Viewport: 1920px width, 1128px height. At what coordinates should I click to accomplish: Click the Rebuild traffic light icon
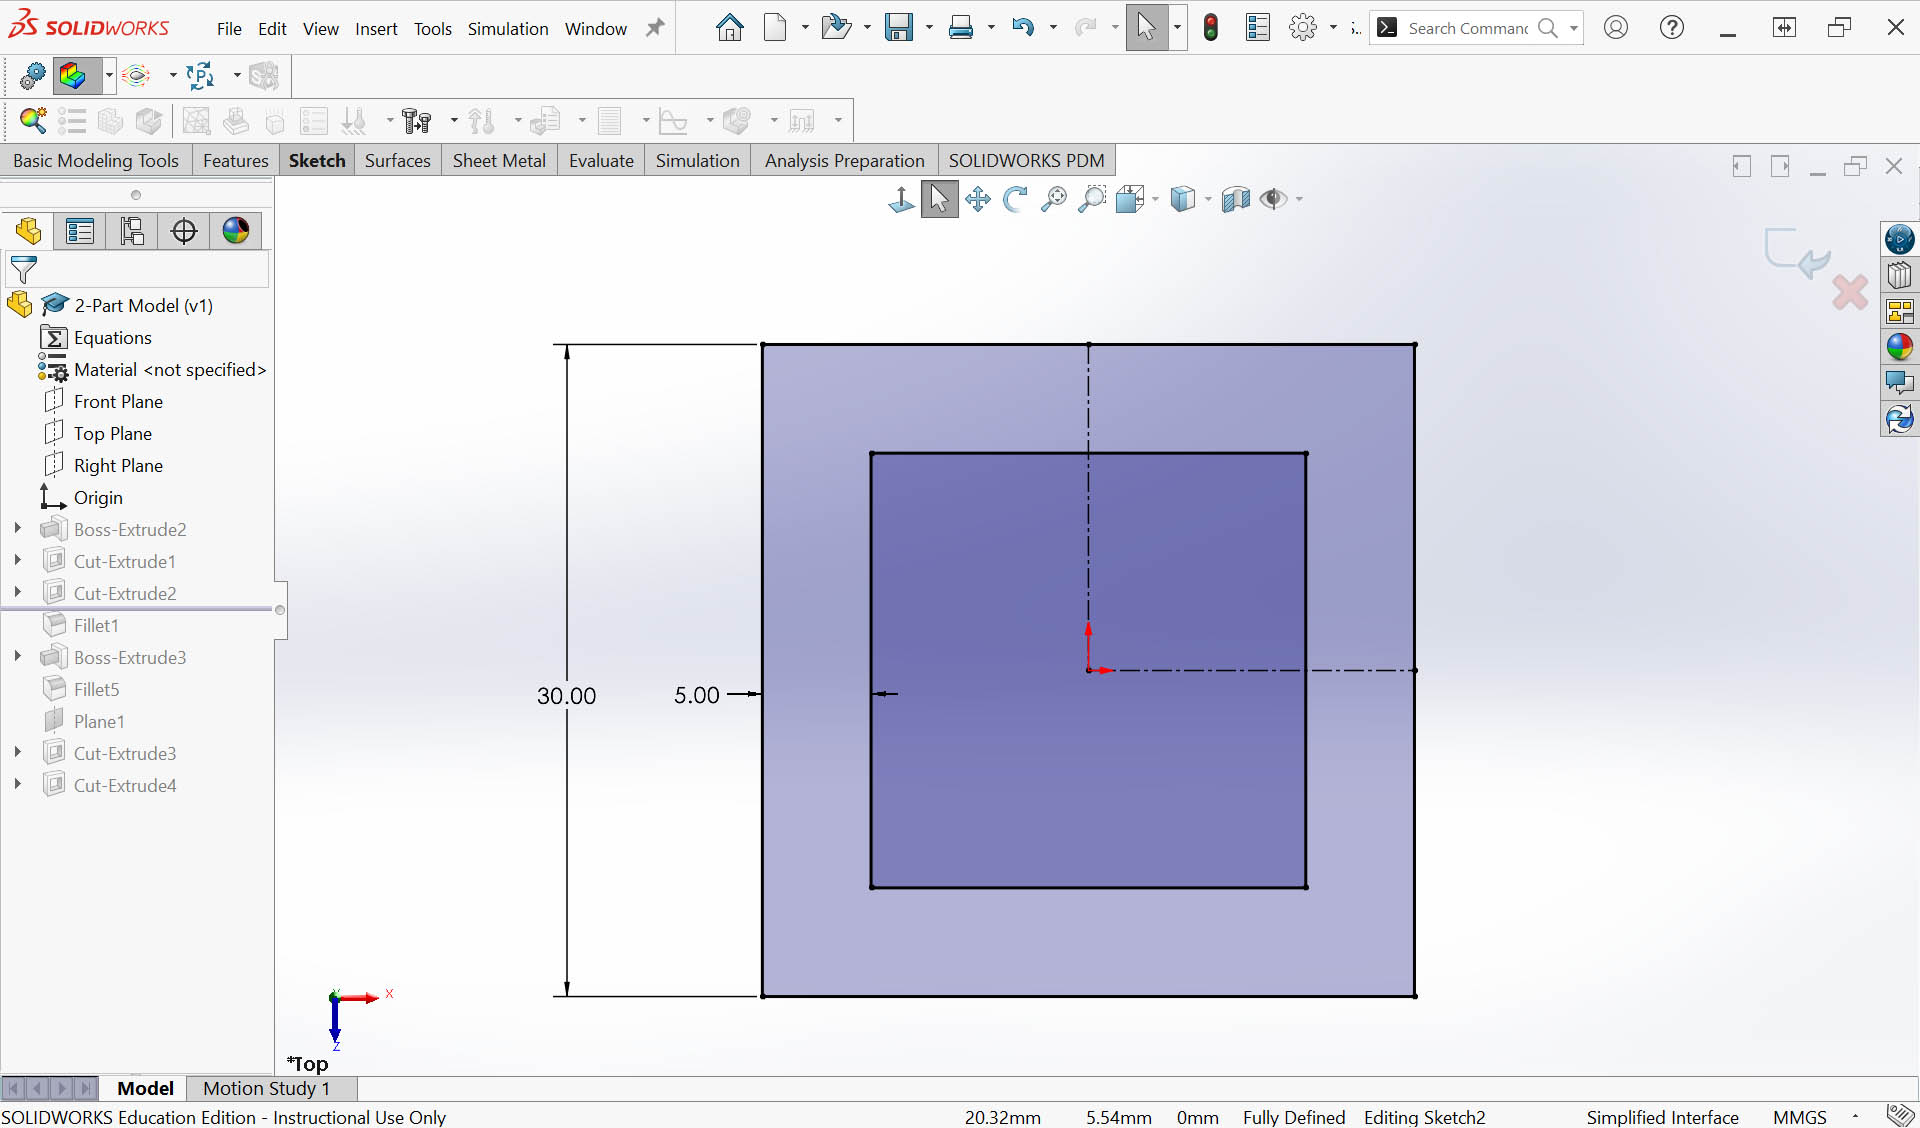[x=1211, y=28]
